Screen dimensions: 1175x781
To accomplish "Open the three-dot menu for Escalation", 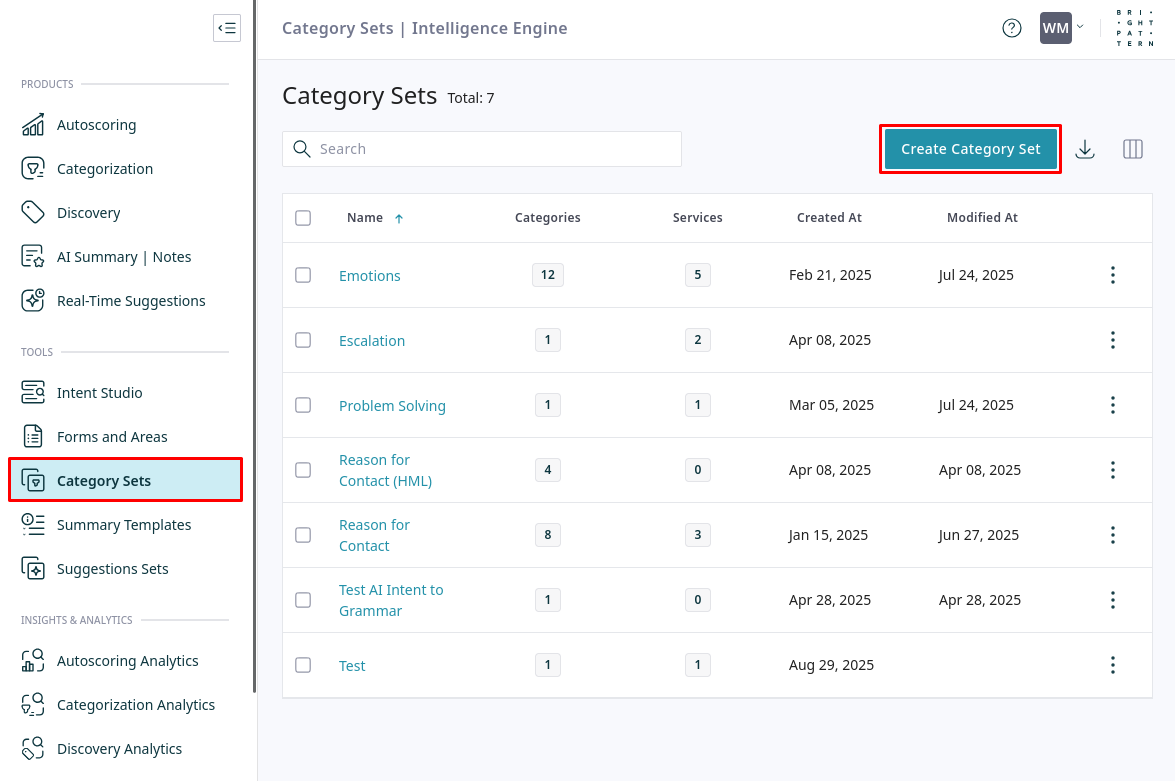I will pos(1113,340).
